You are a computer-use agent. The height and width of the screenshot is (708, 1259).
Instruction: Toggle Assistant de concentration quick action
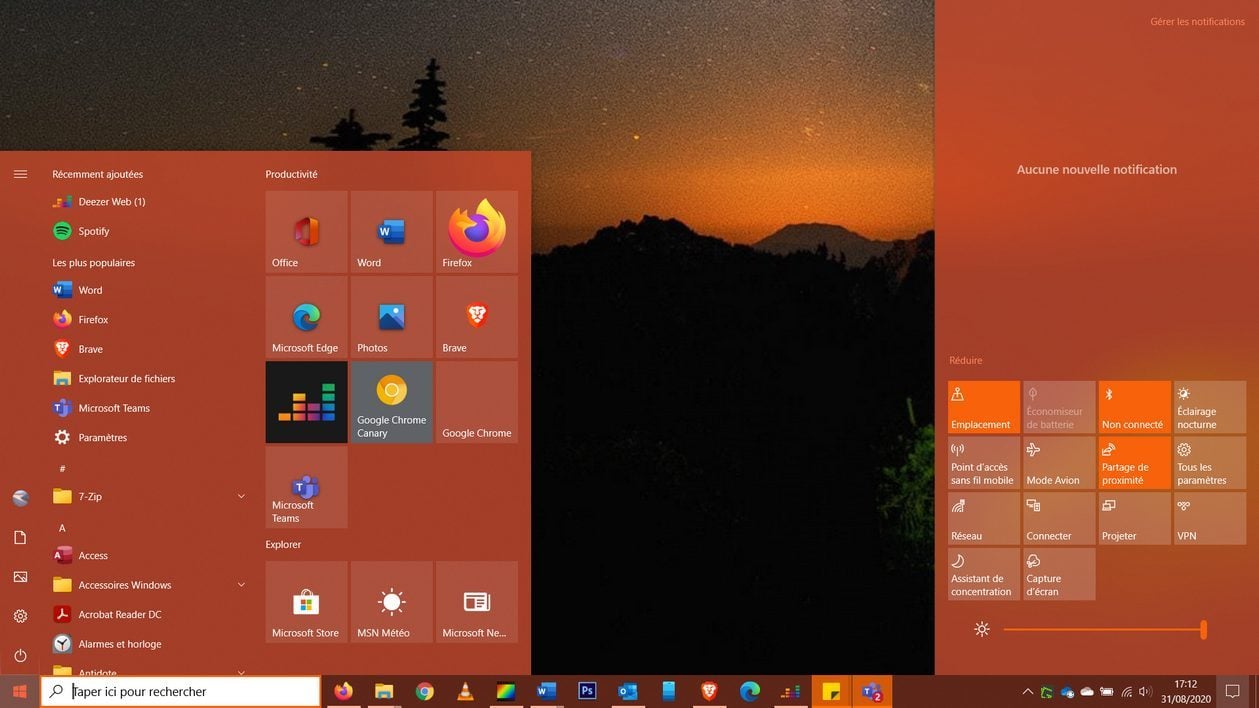pos(984,574)
